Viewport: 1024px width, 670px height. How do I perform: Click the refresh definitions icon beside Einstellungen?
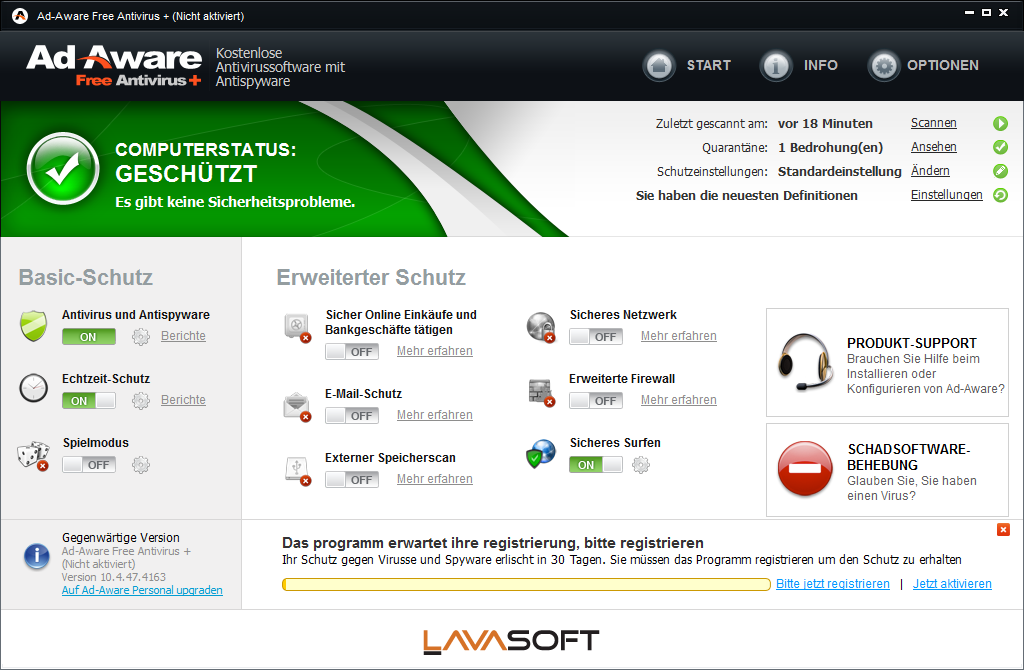(1000, 196)
